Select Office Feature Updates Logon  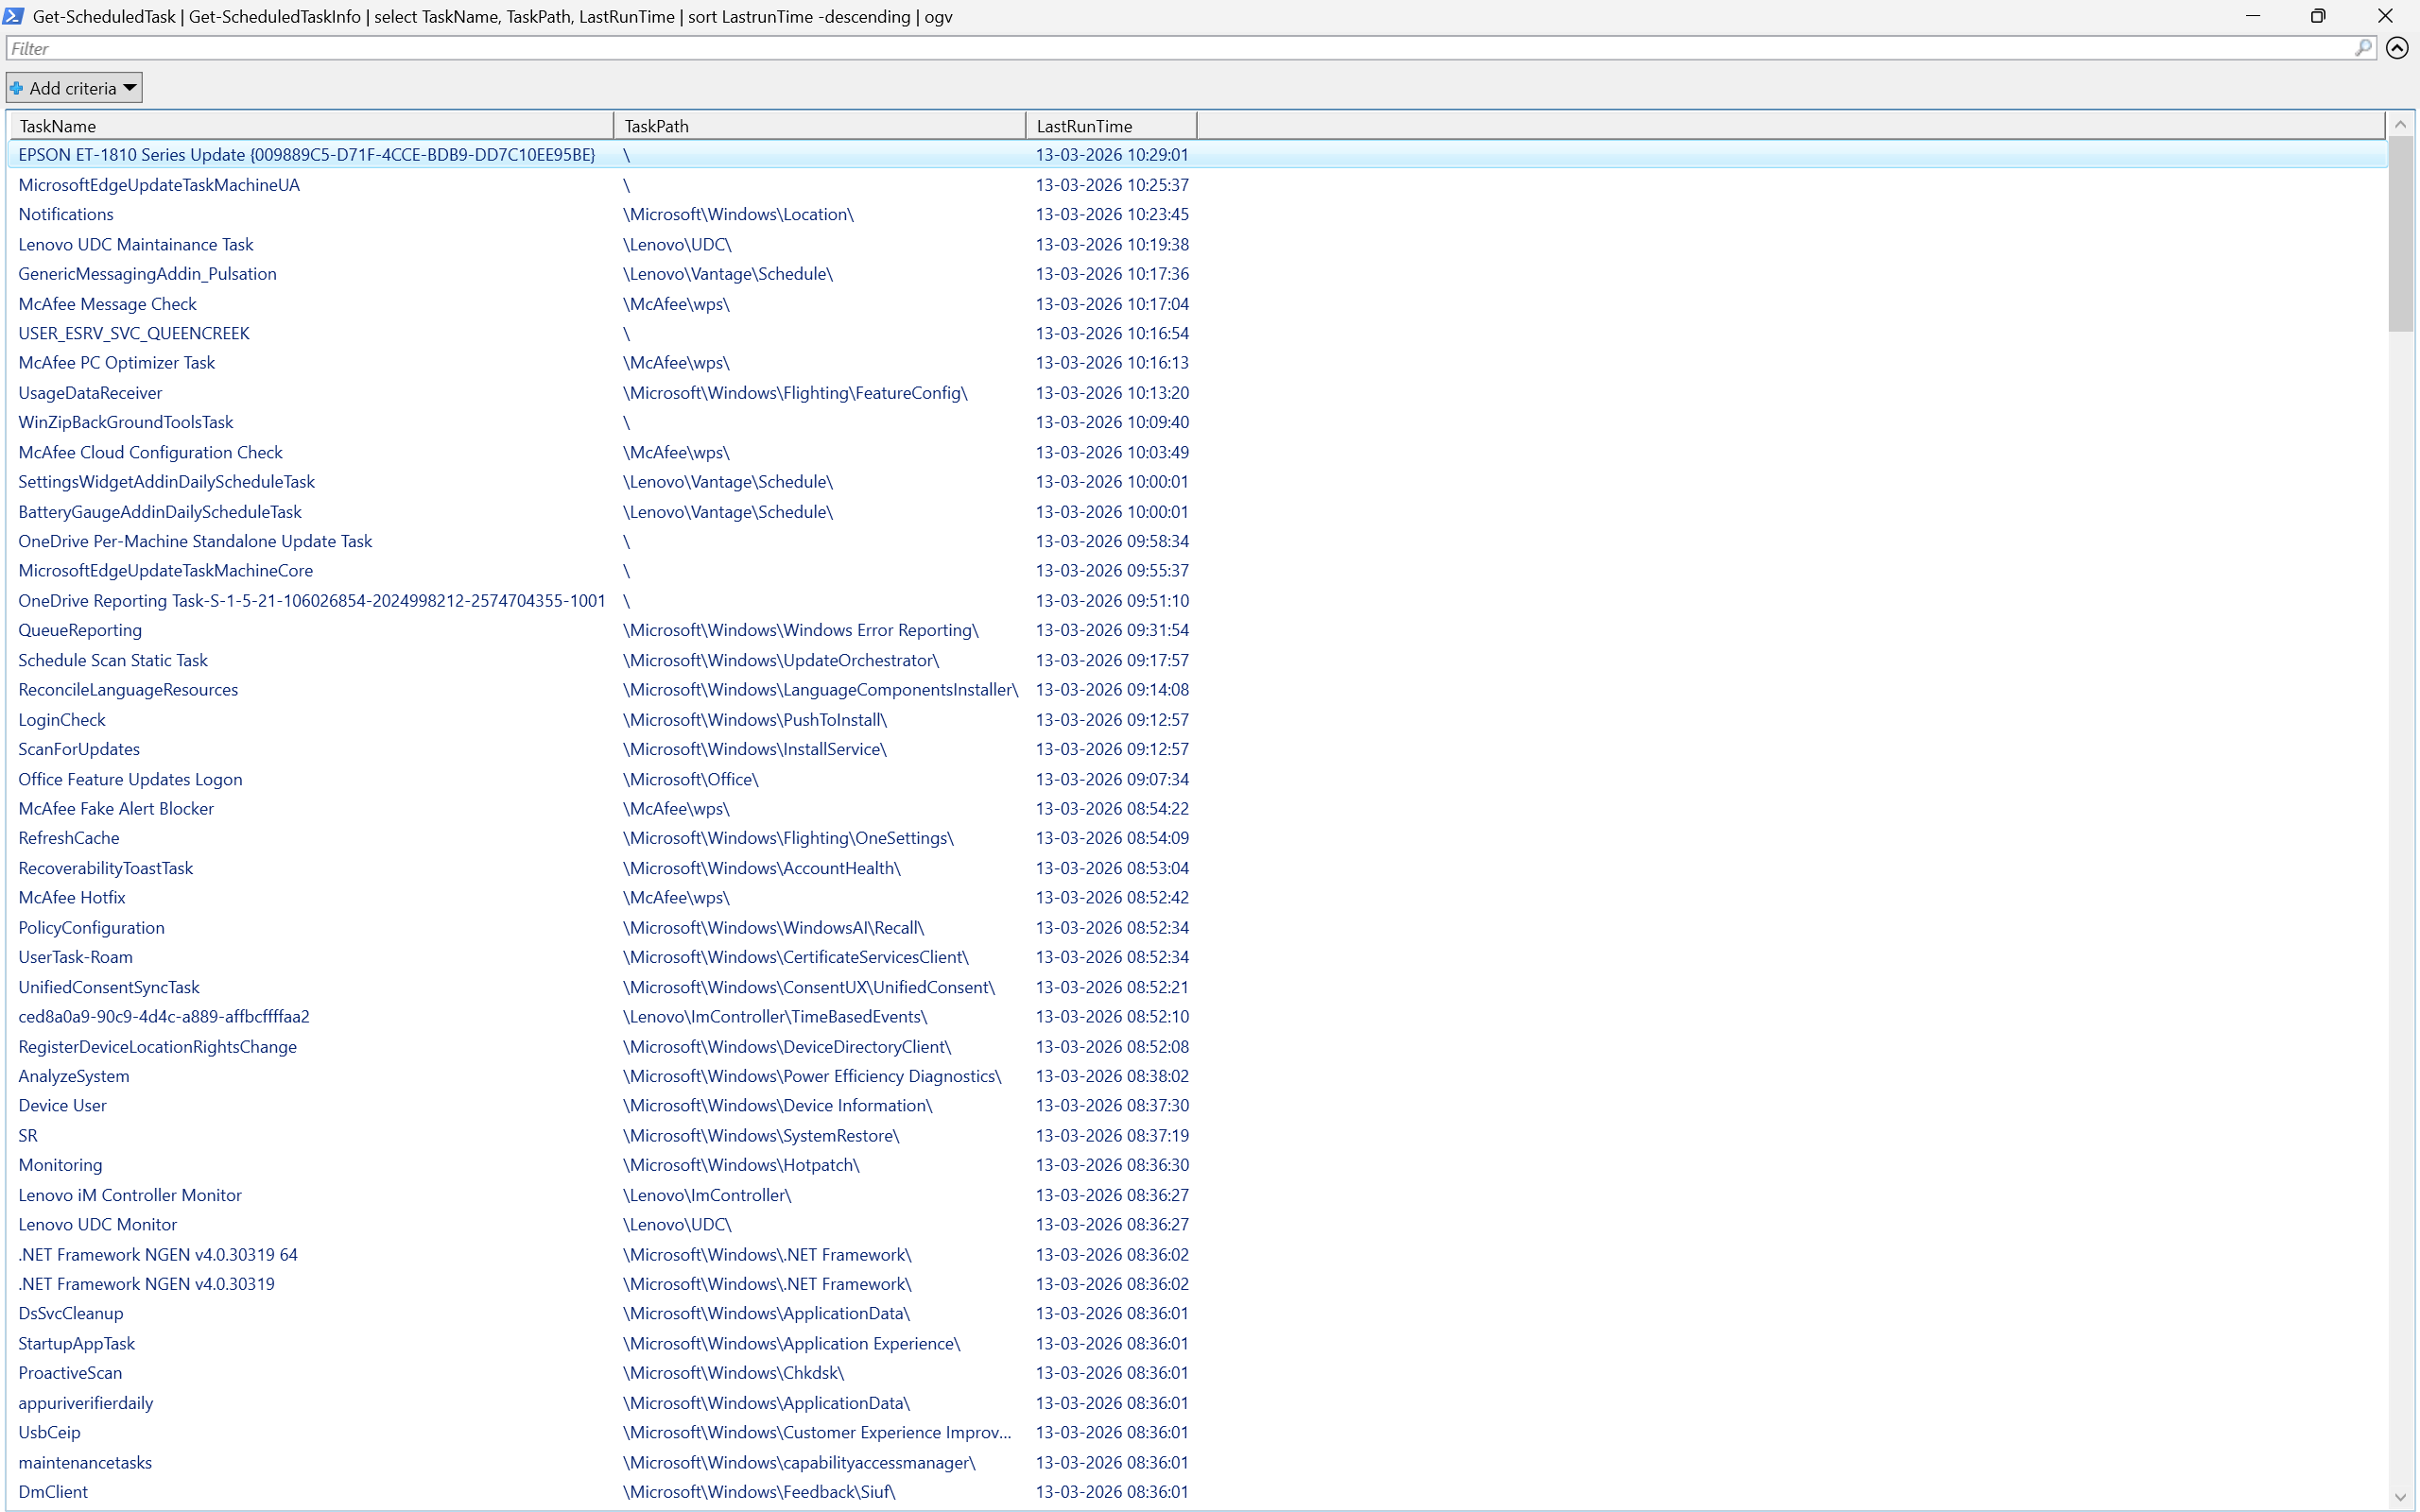click(x=1198, y=779)
